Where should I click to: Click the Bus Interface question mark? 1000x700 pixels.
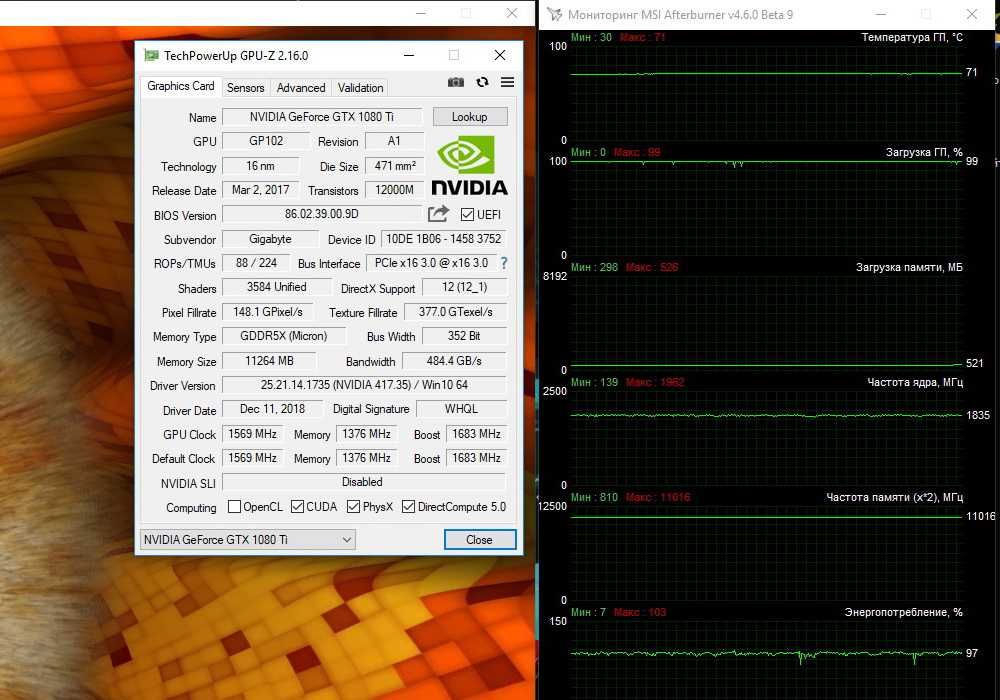(x=504, y=263)
